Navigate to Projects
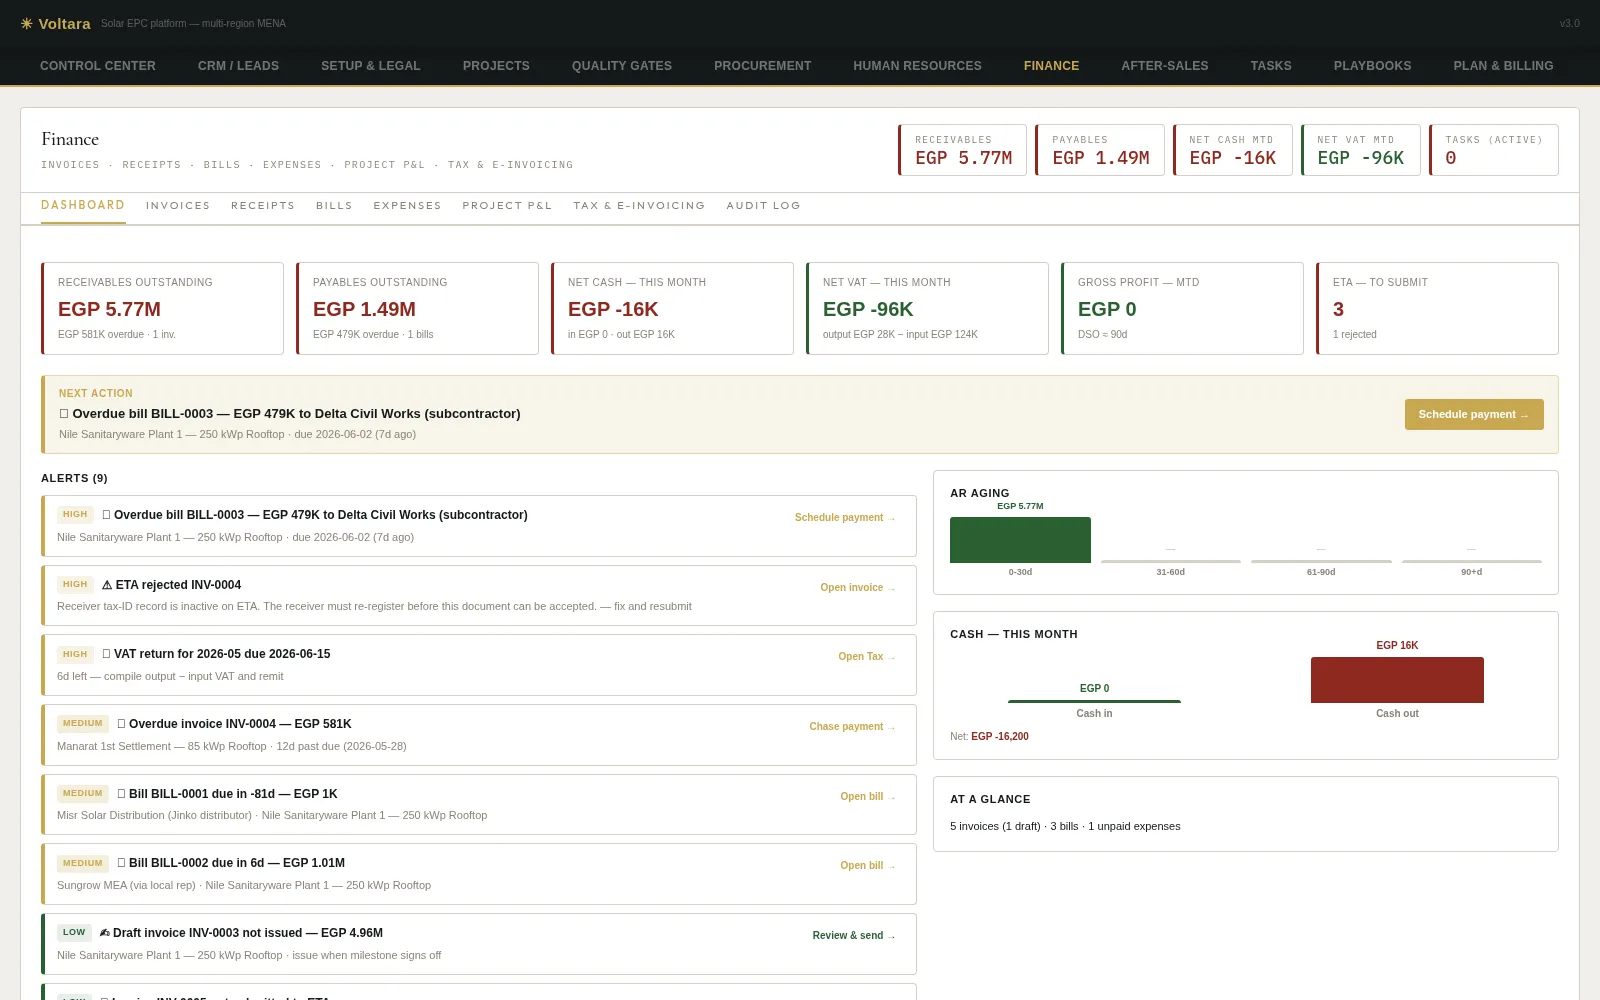The height and width of the screenshot is (1000, 1600). [x=496, y=66]
